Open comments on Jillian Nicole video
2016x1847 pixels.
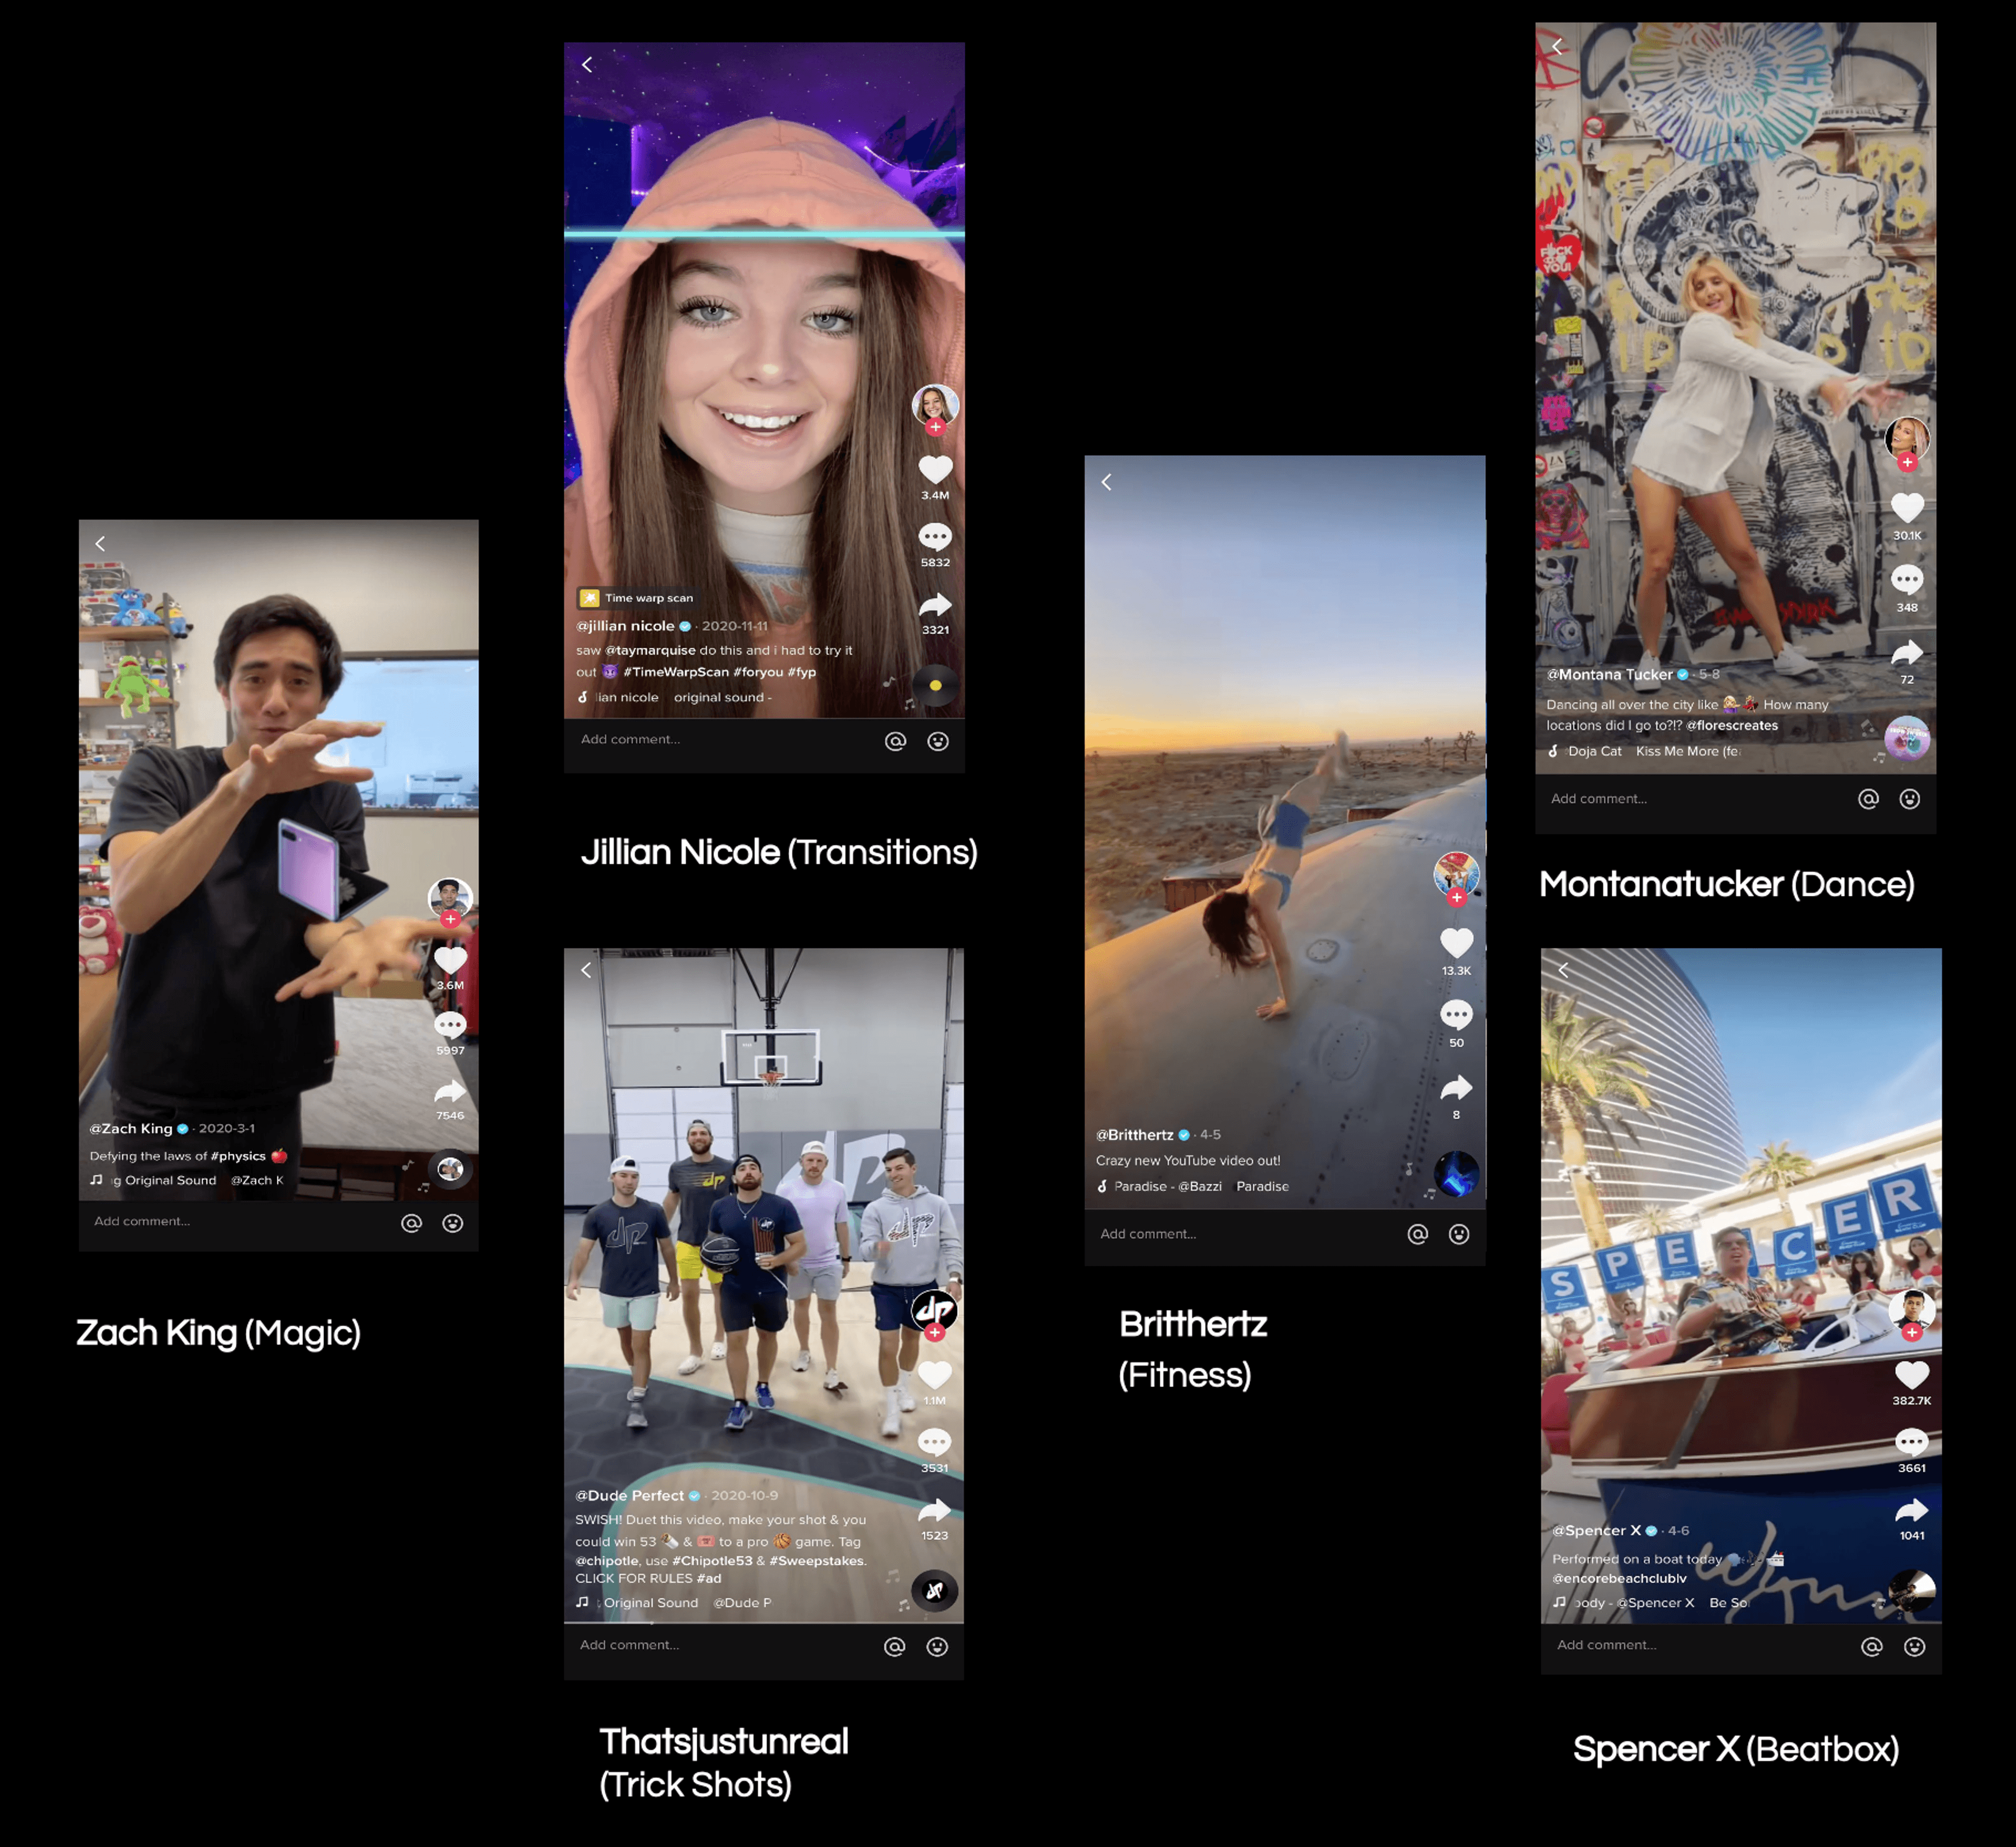935,538
